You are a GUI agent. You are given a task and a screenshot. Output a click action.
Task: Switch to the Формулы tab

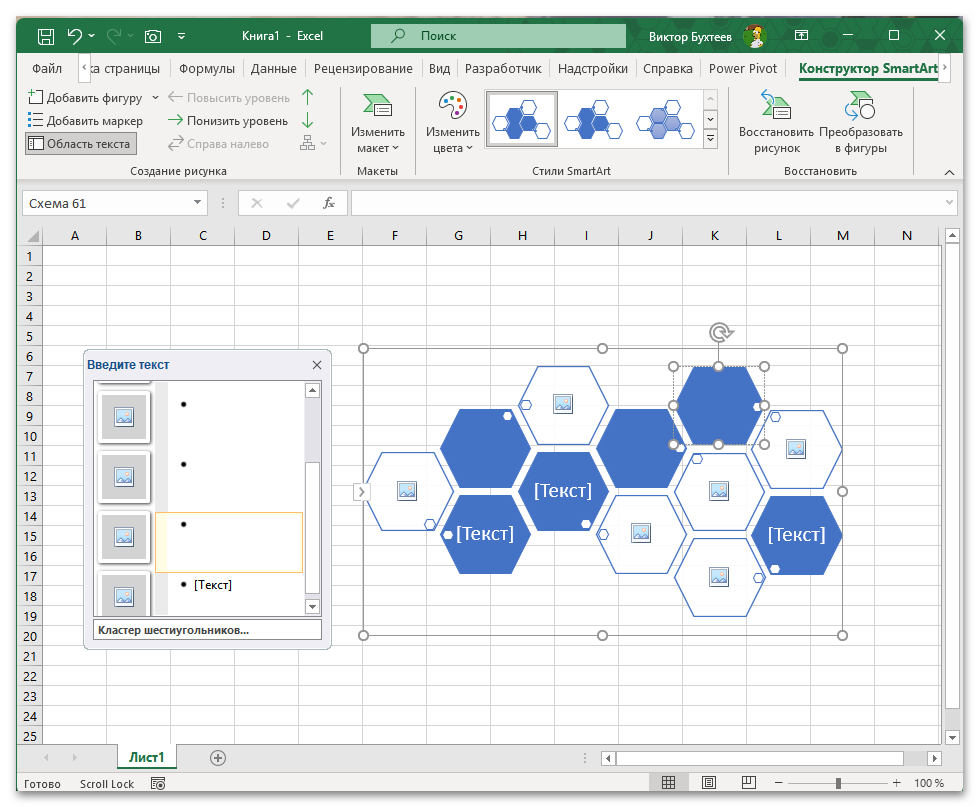(x=207, y=69)
